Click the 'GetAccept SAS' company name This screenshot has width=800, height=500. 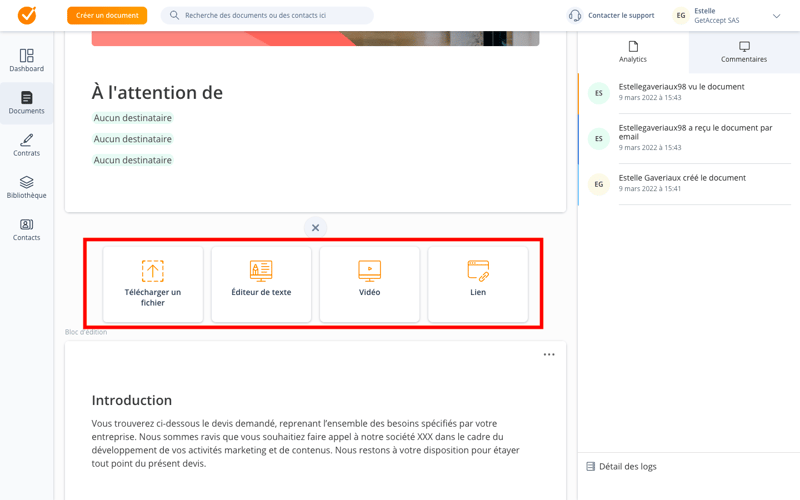click(x=716, y=20)
